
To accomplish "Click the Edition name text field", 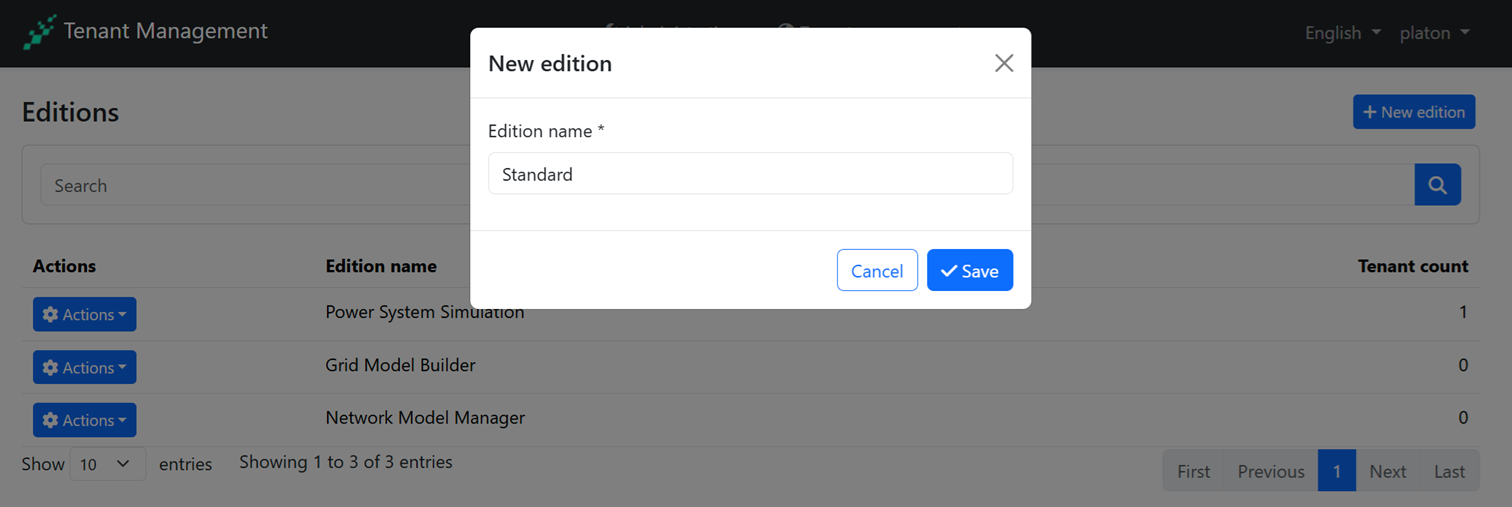I will (x=750, y=174).
